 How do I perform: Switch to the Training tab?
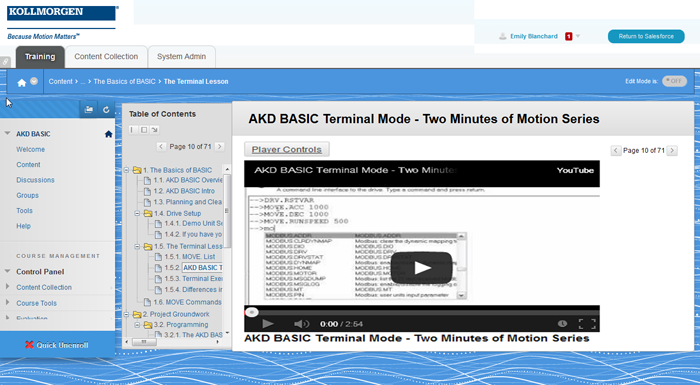40,57
